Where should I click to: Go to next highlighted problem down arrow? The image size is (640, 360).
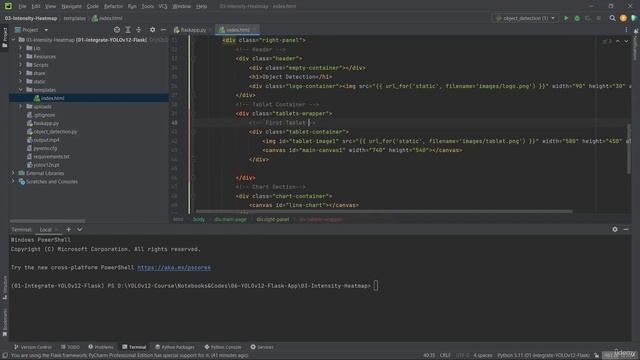(x=626, y=41)
